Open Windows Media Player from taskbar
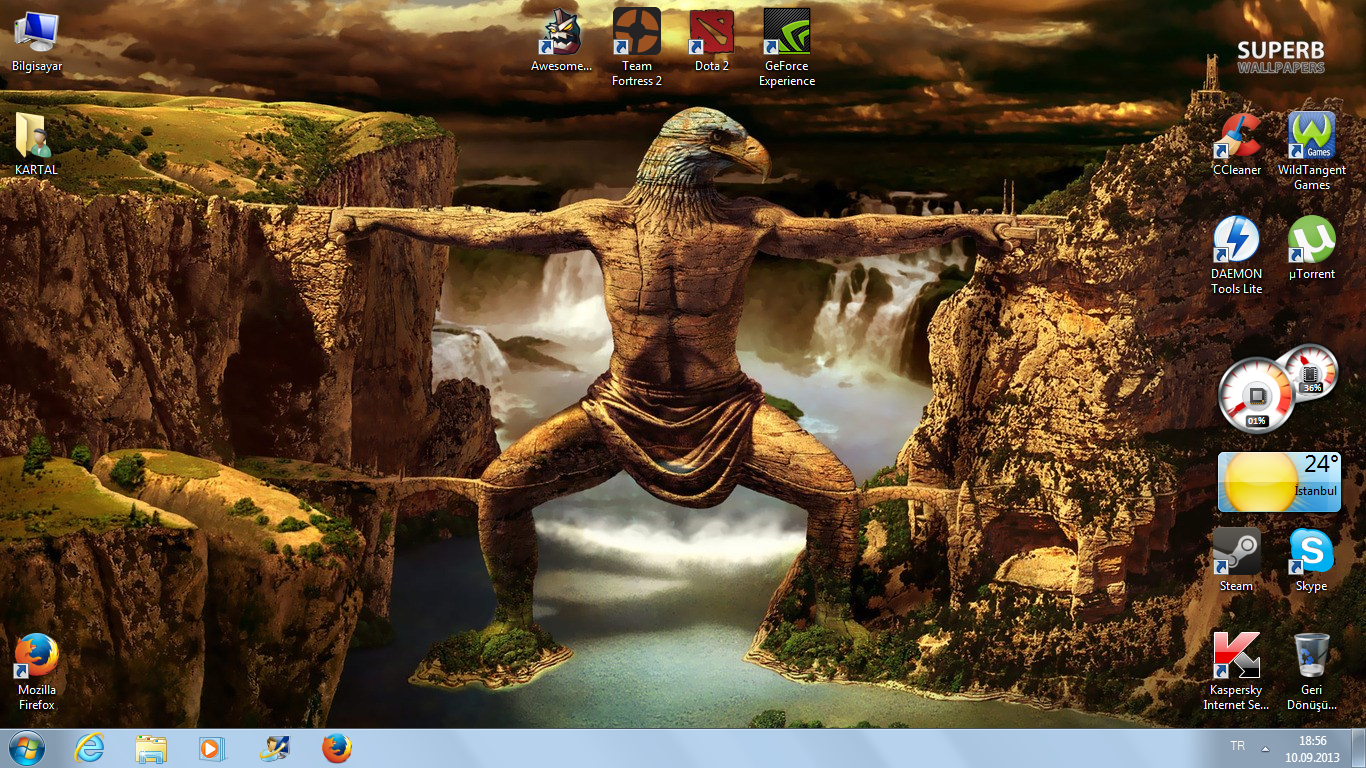This screenshot has width=1366, height=768. coord(213,748)
